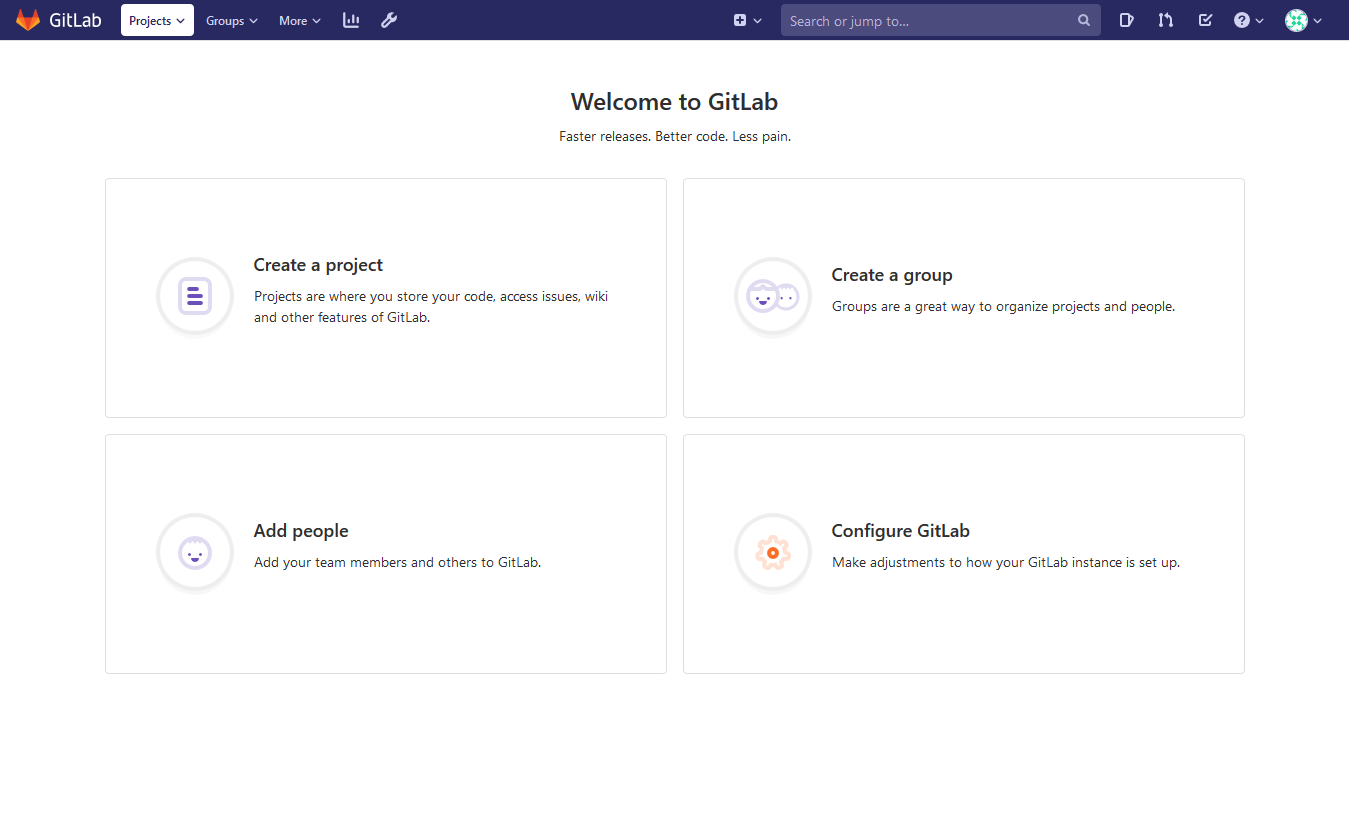Click the Create a project rocket icon
This screenshot has width=1349, height=825.
[x=194, y=296]
